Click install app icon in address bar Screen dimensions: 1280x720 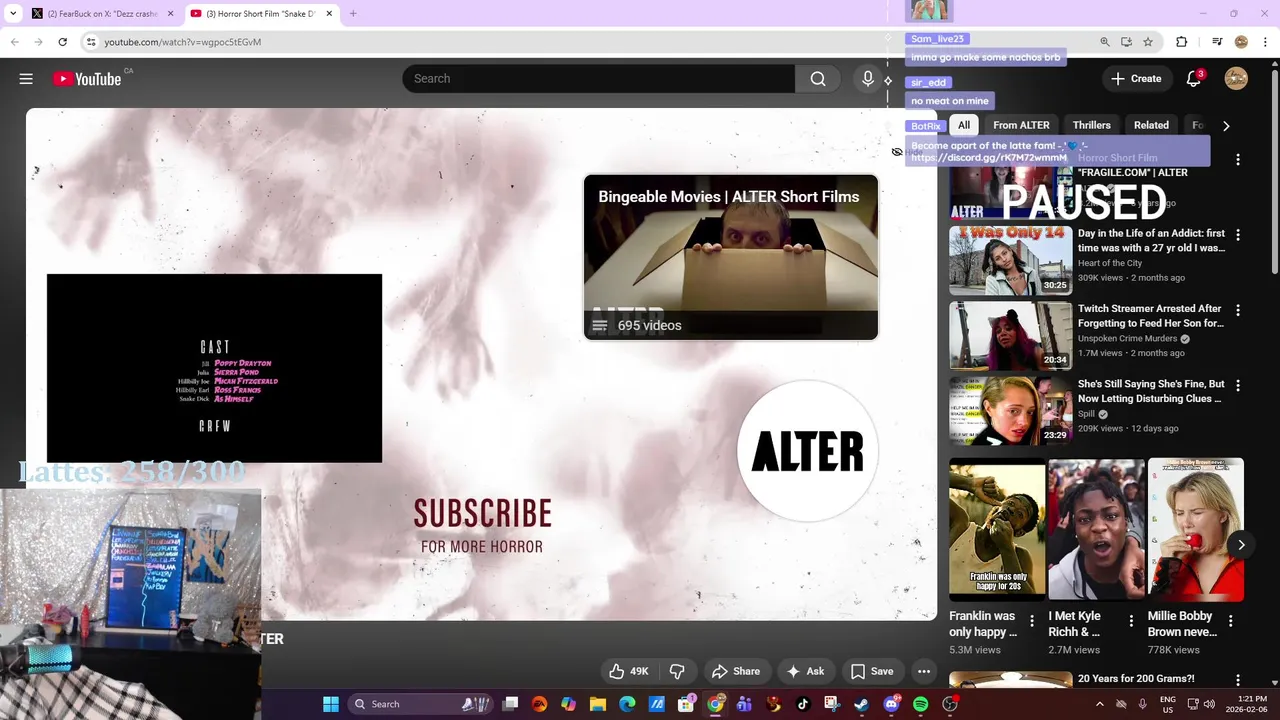coord(1127,42)
